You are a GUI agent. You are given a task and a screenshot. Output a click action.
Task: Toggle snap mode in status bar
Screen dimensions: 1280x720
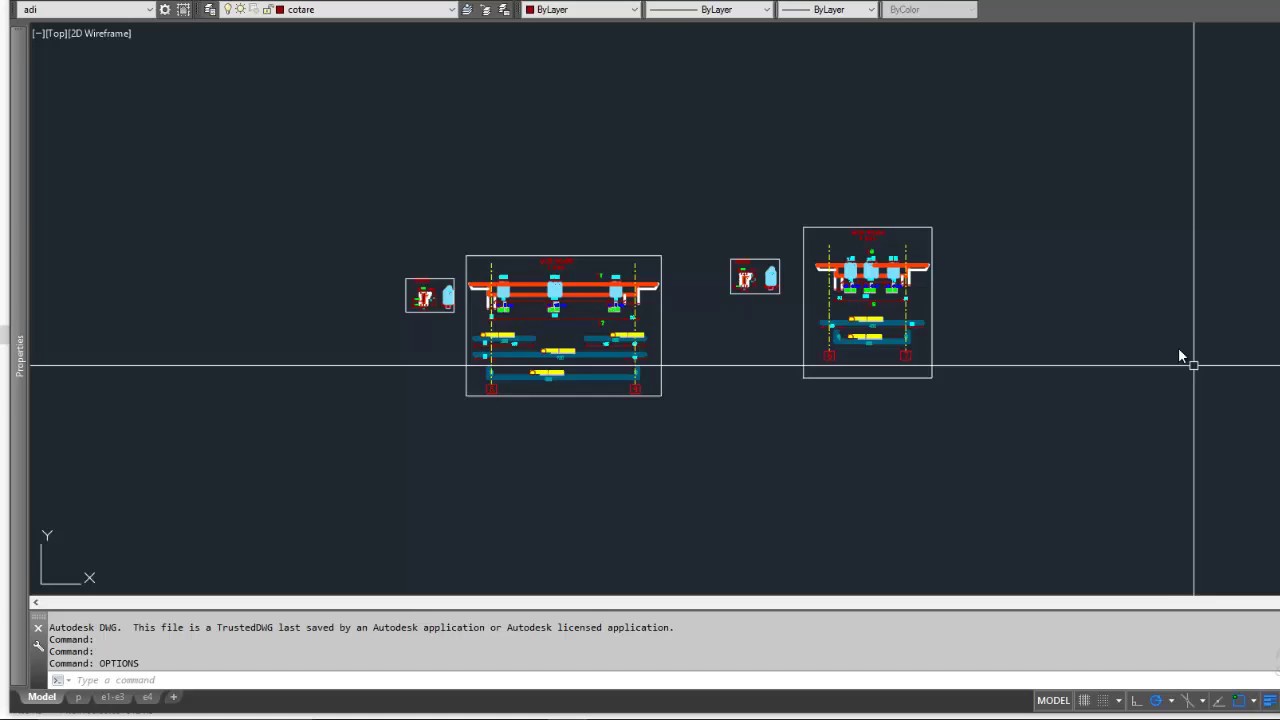(1103, 700)
